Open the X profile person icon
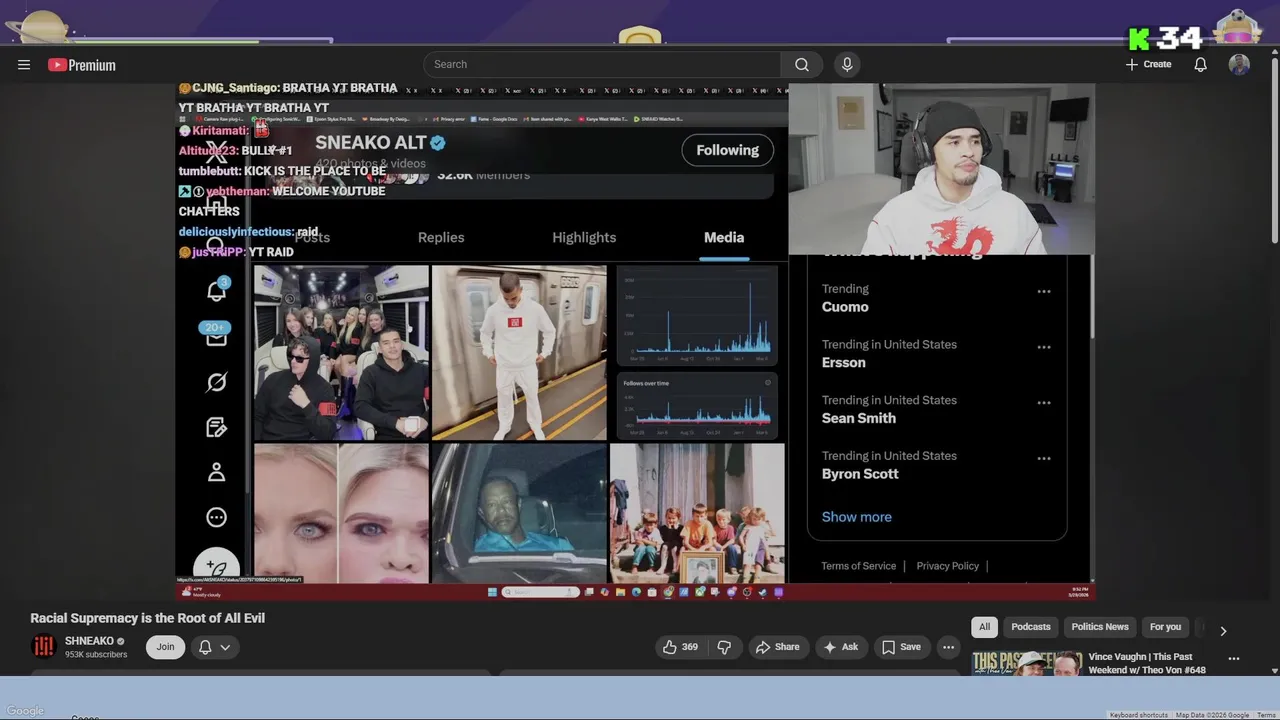The height and width of the screenshot is (720, 1280). pos(216,472)
